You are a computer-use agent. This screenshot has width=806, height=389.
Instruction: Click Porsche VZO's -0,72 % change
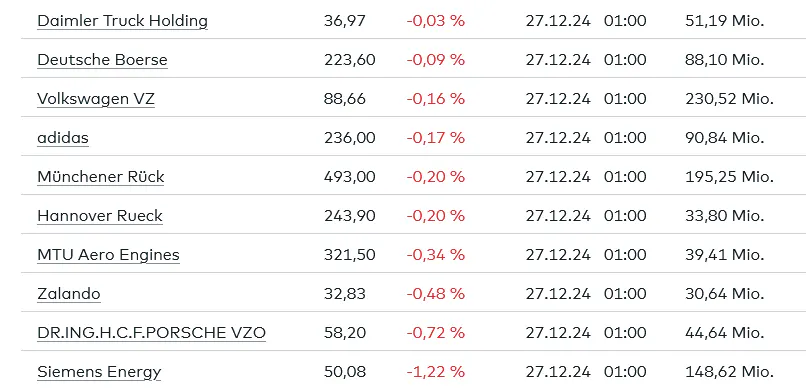click(435, 333)
